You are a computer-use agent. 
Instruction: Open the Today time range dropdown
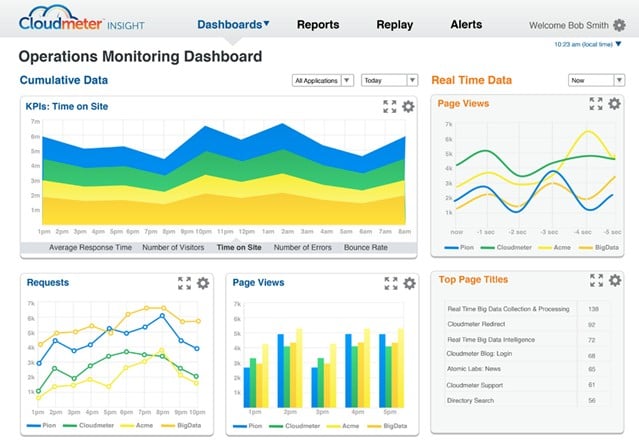(389, 80)
